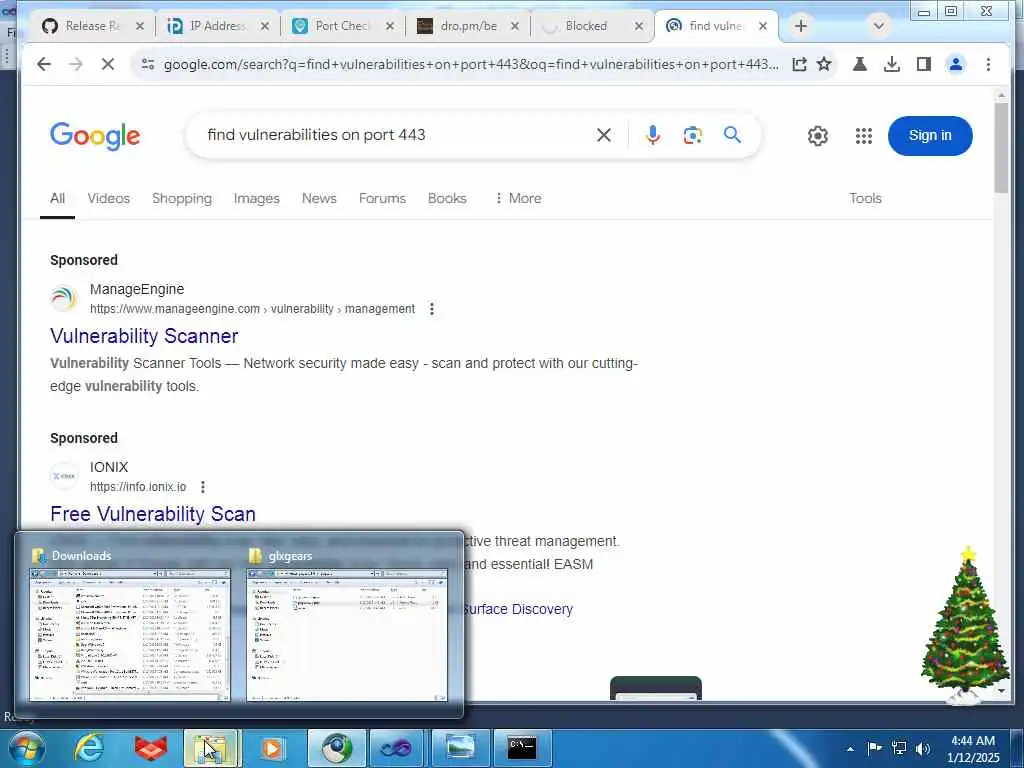Open the Free Vulnerability Scan result

pos(153,514)
